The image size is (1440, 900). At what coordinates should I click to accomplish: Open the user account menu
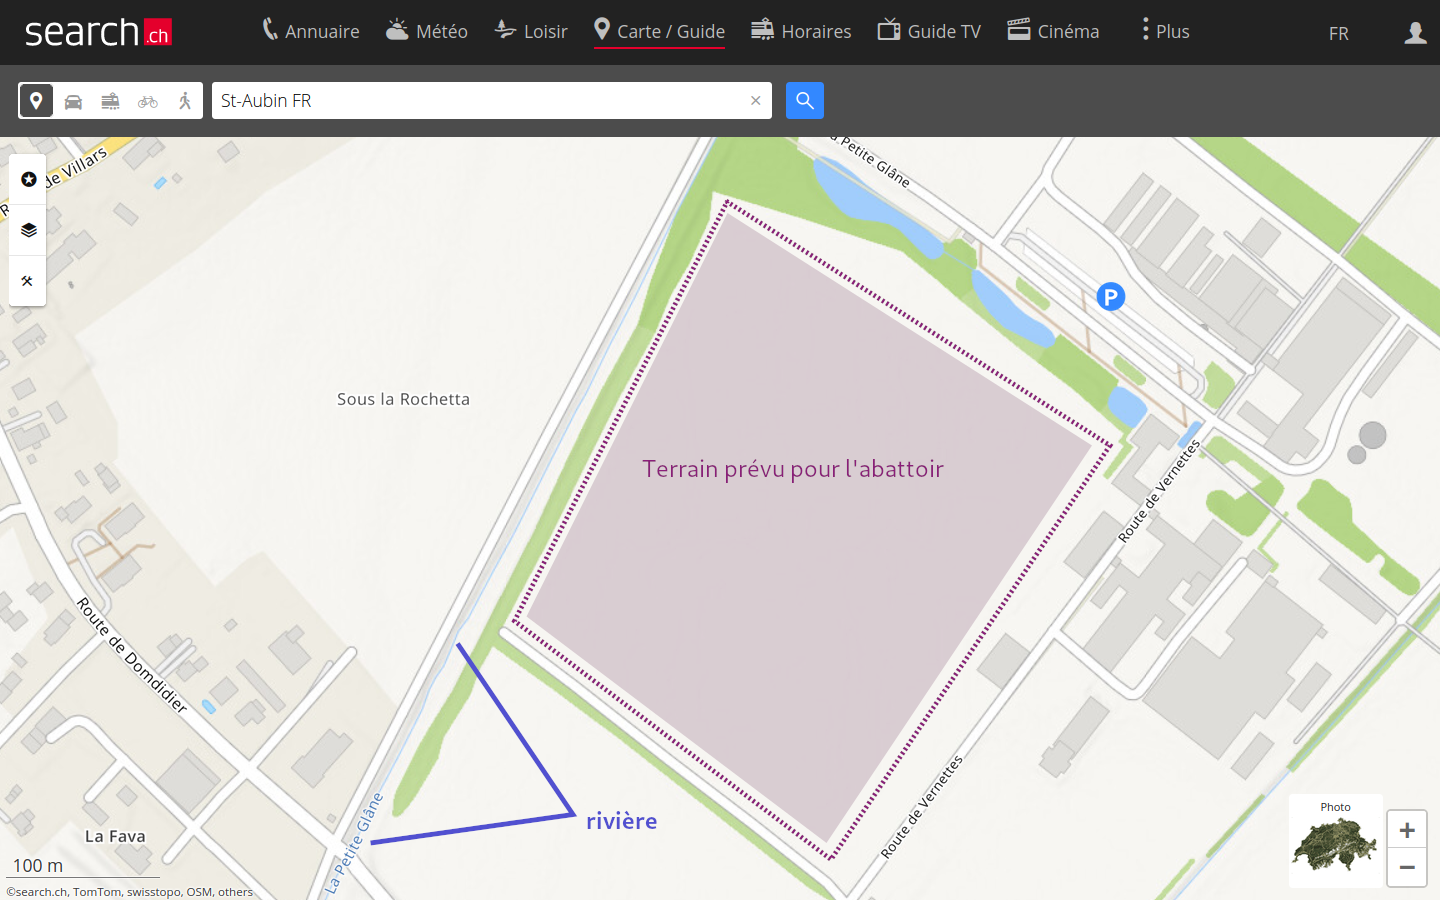point(1414,33)
